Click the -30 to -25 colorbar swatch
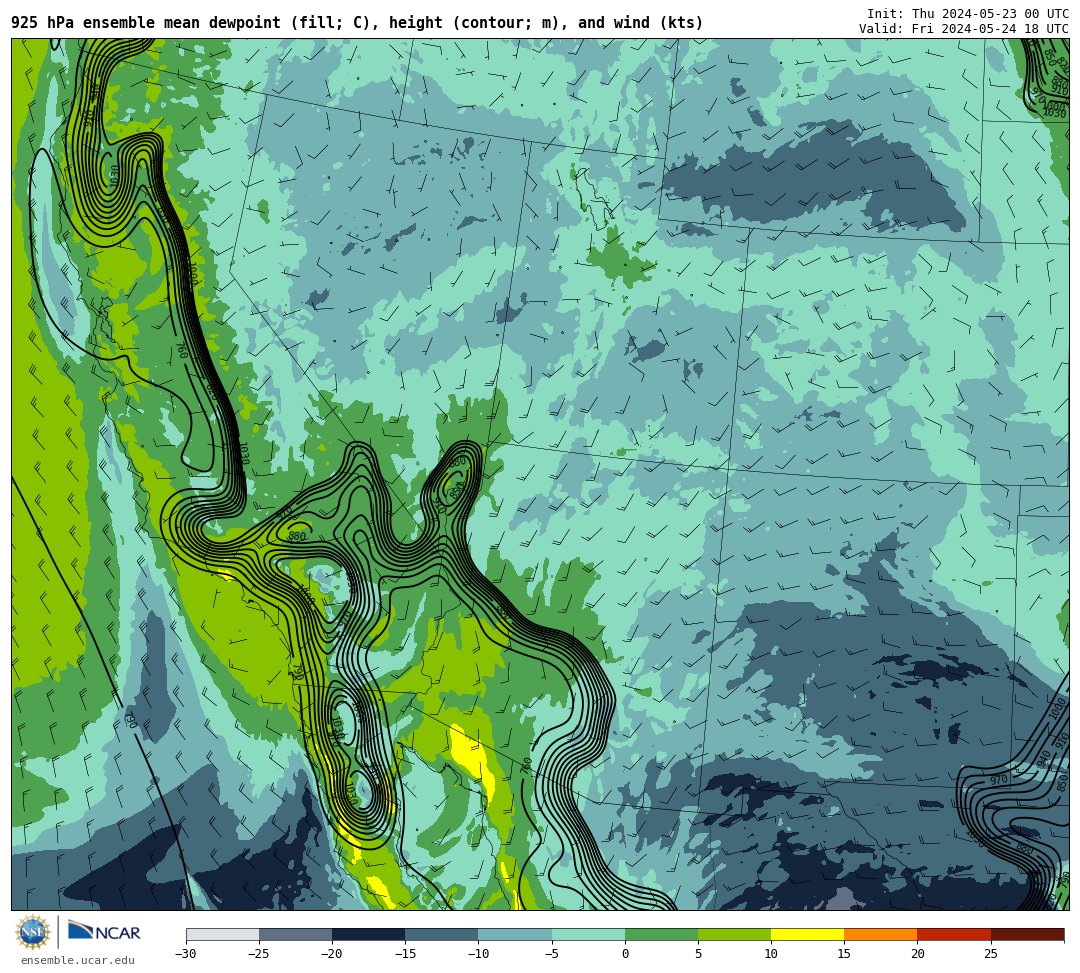This screenshot has height=973, width=1080. click(222, 934)
